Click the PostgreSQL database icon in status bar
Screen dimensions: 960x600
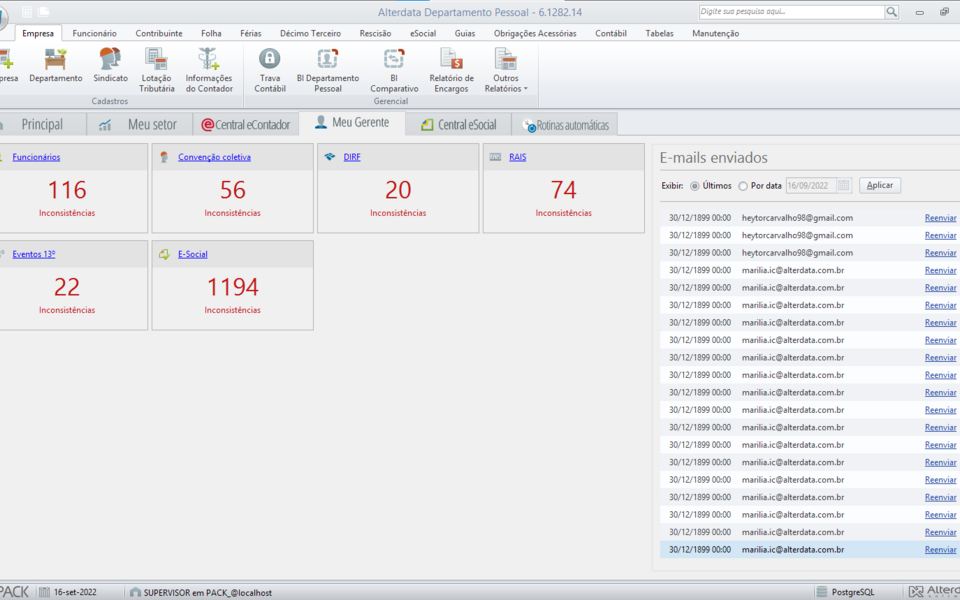(x=822, y=592)
